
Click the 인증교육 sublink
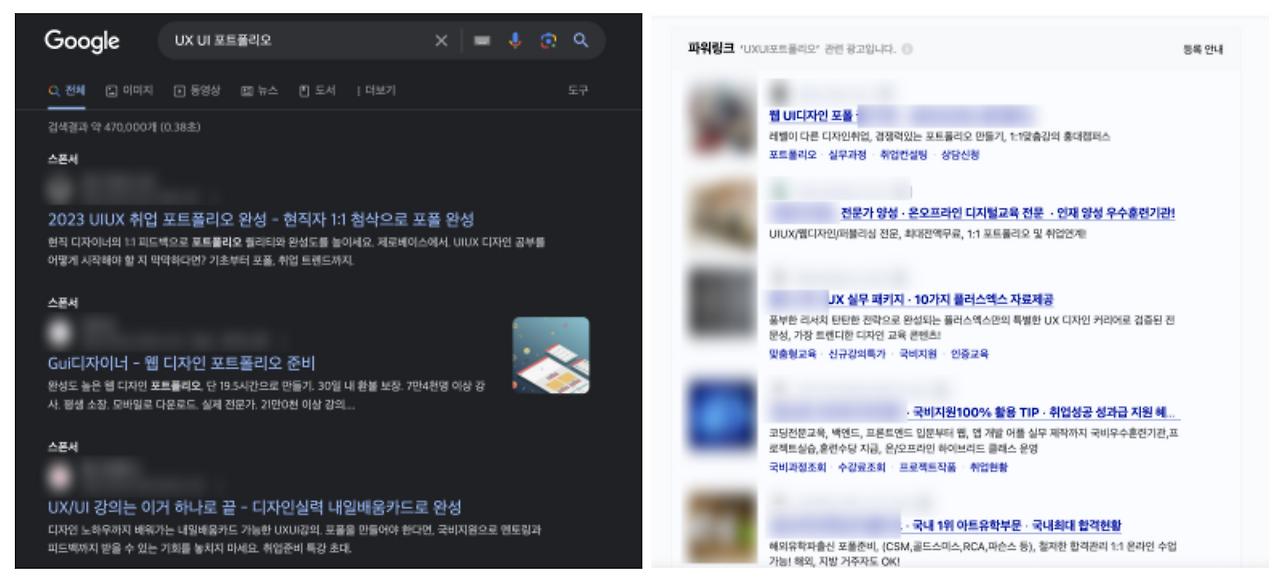pos(969,354)
